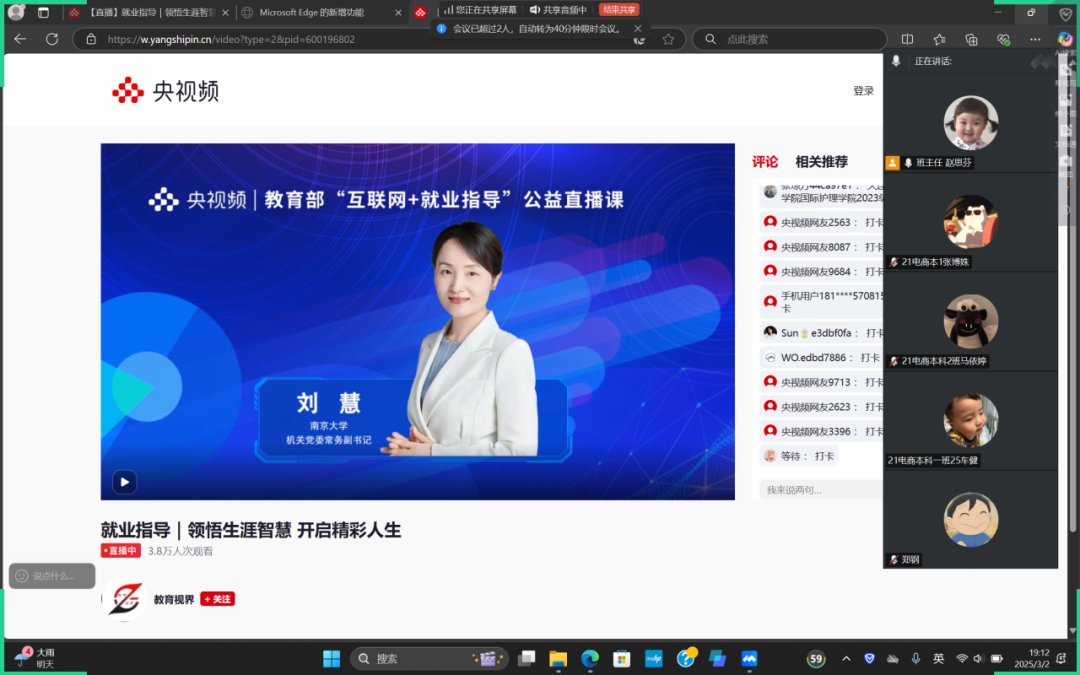
Task: Open Tencent Meeting taskbar icon
Action: coord(749,658)
